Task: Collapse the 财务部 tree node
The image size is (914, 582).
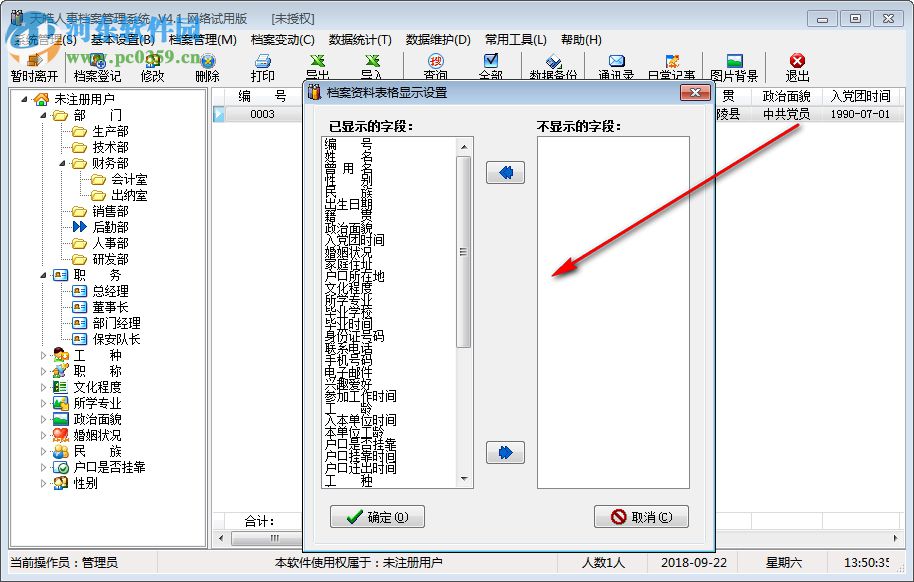Action: (x=62, y=163)
